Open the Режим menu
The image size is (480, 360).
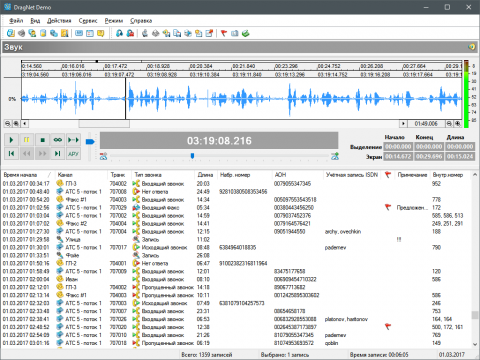(114, 21)
